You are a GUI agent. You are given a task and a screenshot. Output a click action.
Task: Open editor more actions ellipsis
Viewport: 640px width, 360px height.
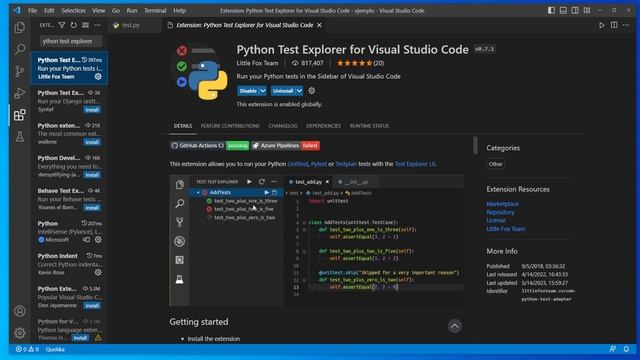coord(626,25)
